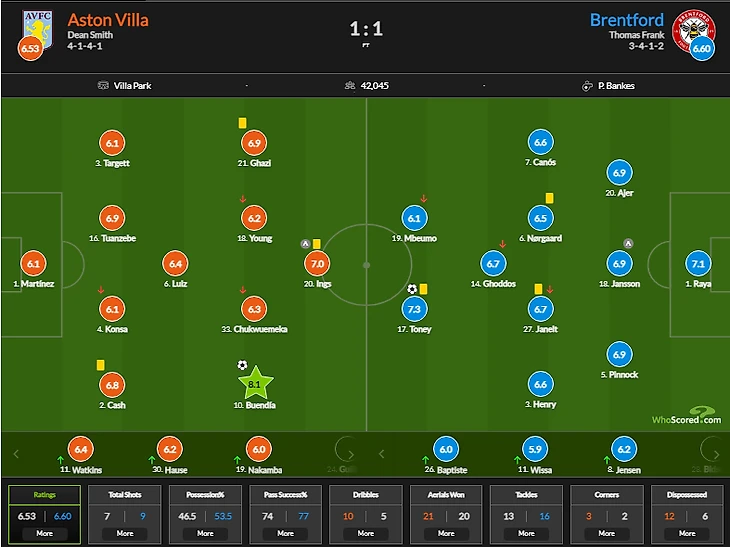Click Ings's 7.0 rating circle
The image size is (730, 547).
[x=317, y=264]
